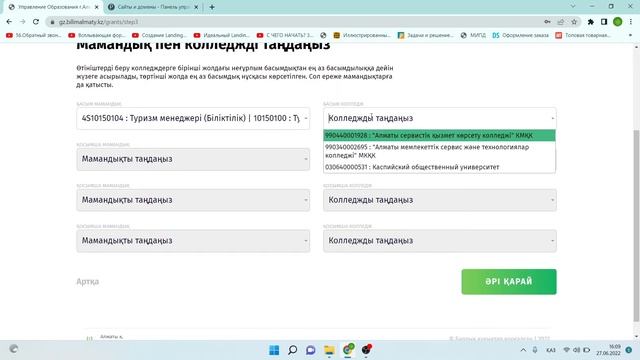Close the Сайты и домены tab
Screen dimensions: 640x360
pos(196,7)
